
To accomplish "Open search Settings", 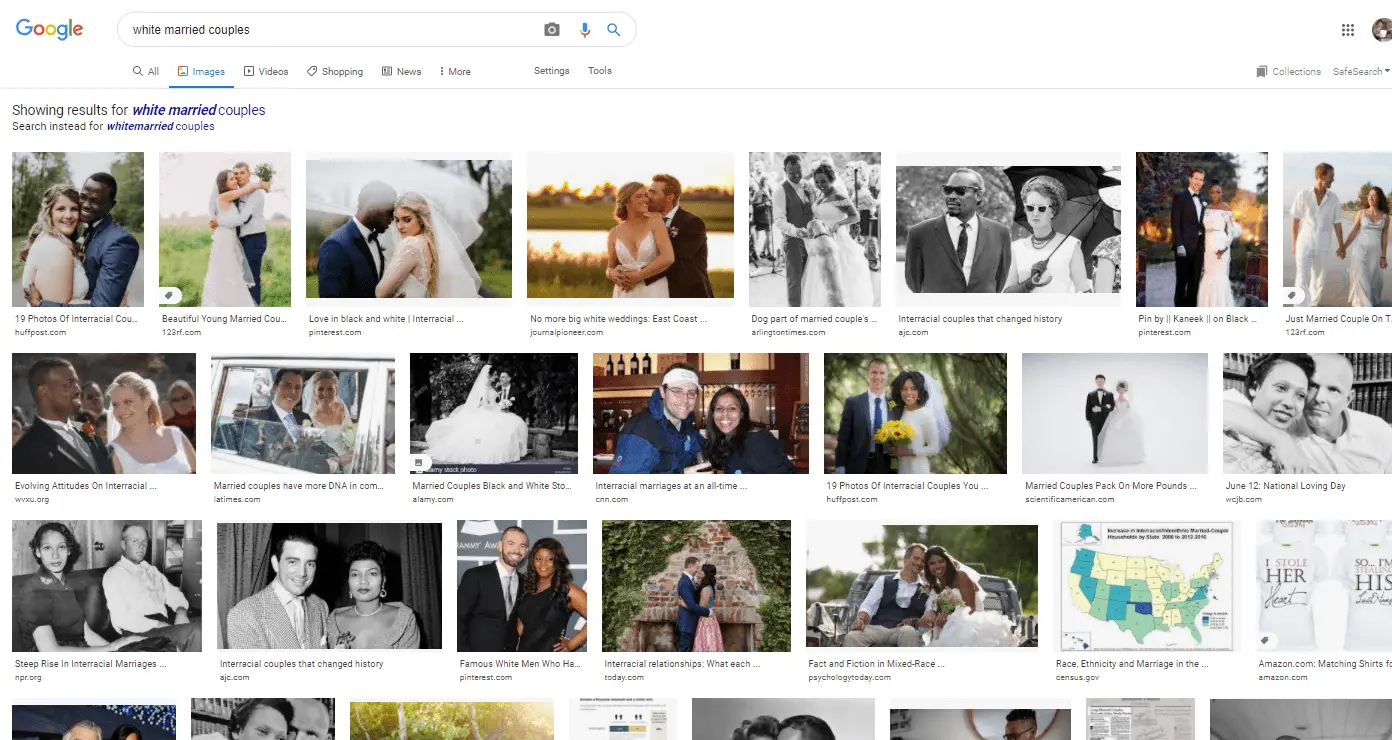I will [551, 71].
